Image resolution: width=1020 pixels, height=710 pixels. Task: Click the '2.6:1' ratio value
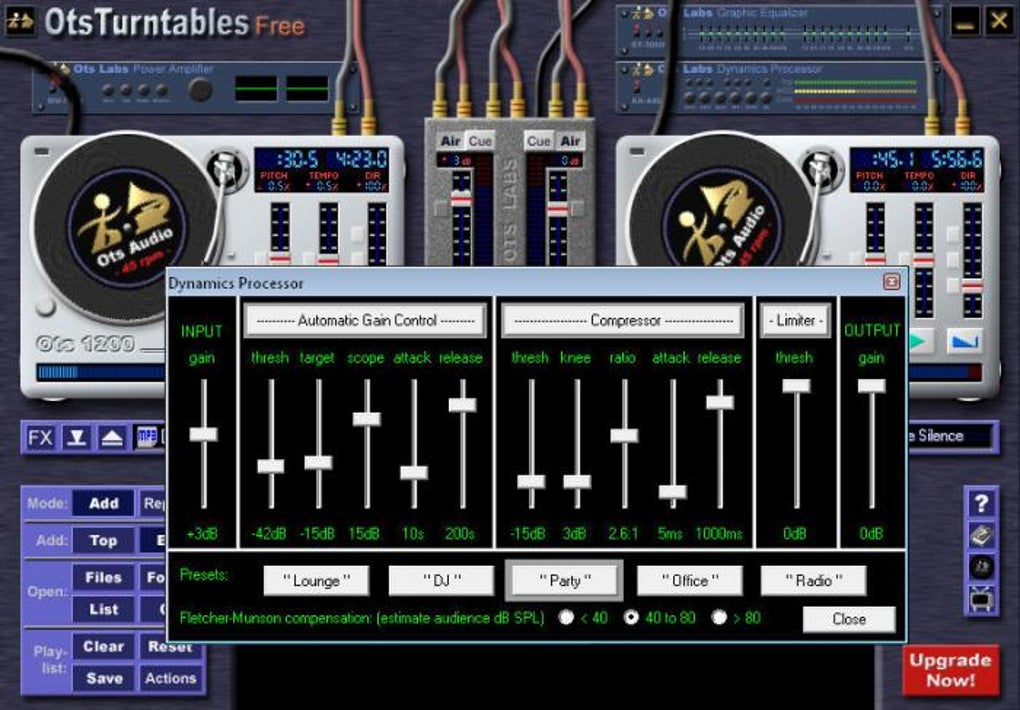click(623, 534)
